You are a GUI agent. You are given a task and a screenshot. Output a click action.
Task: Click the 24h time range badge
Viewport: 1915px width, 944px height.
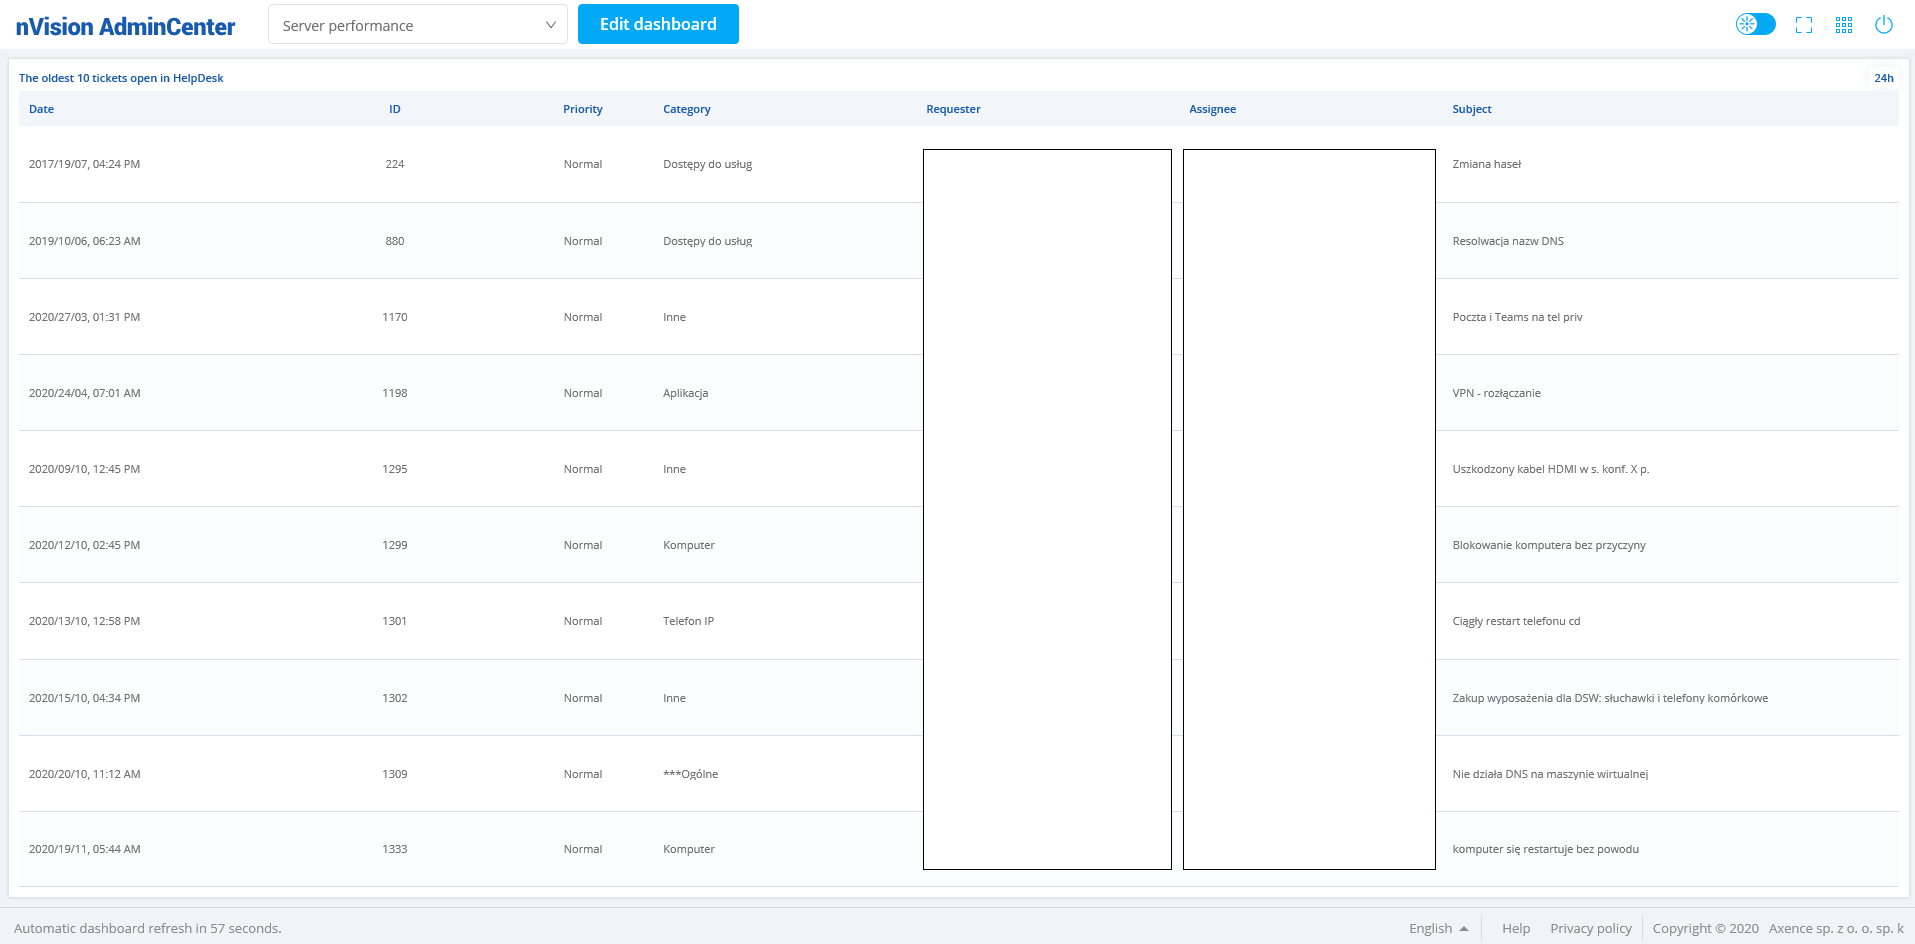click(1883, 78)
